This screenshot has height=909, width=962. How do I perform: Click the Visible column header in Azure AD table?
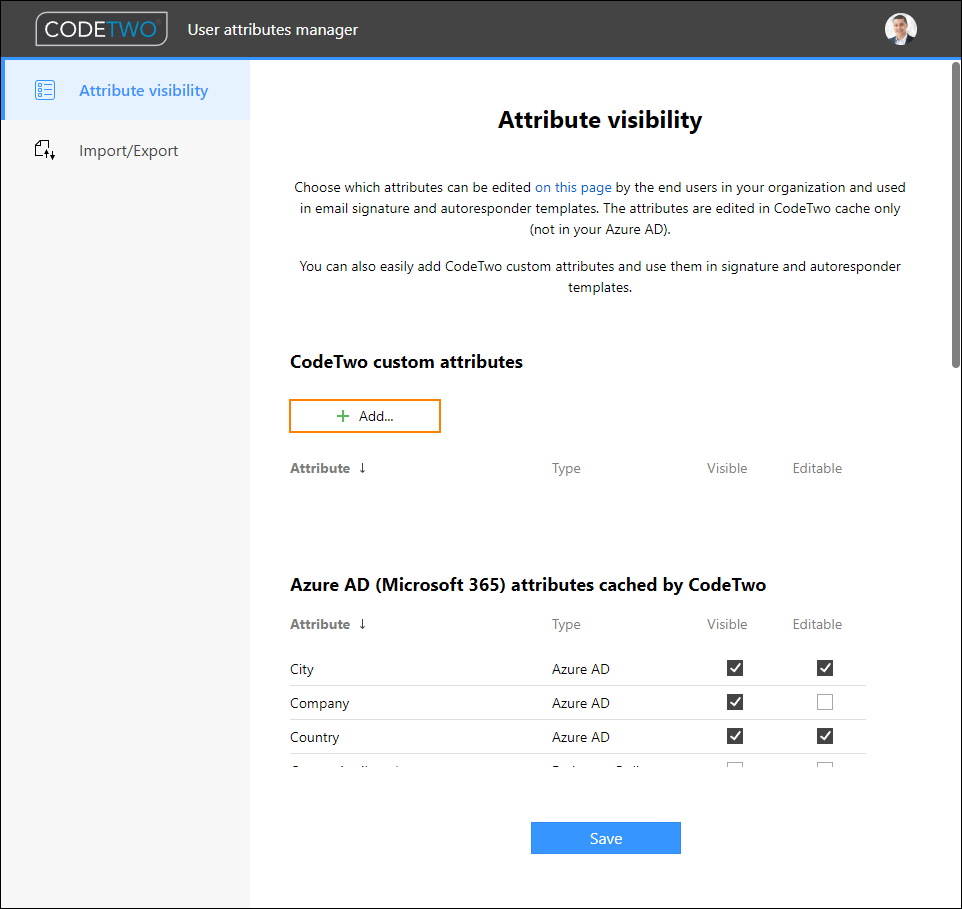point(727,624)
